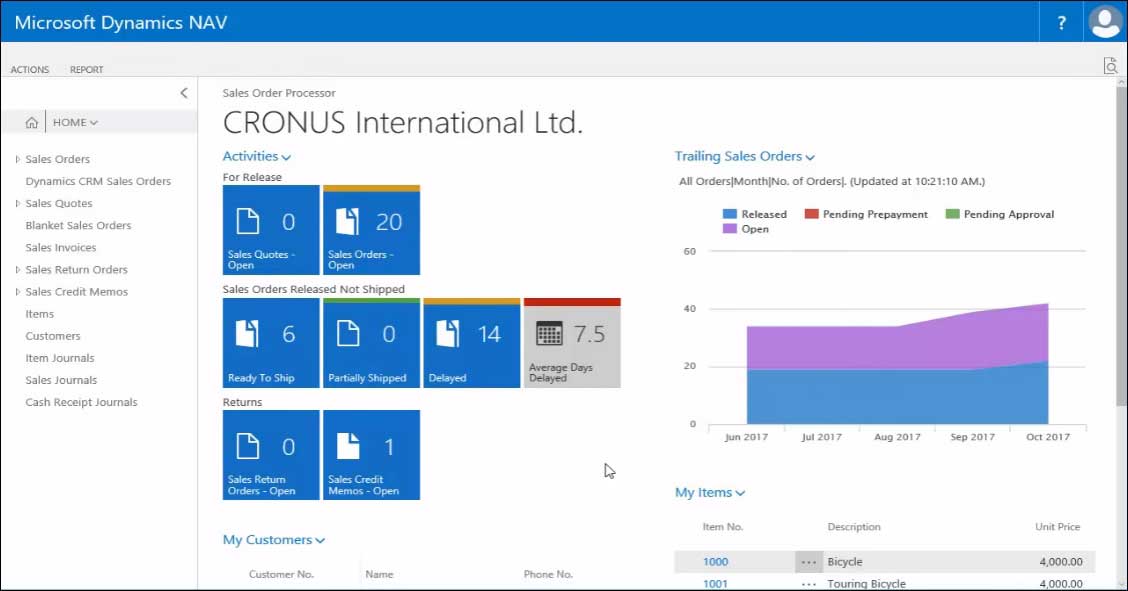Viewport: 1128px width, 591px height.
Task: Open the Sales Orders - Open tile
Action: [x=371, y=230]
